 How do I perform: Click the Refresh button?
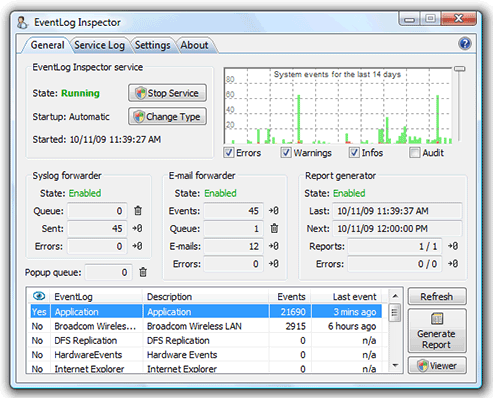click(x=437, y=296)
